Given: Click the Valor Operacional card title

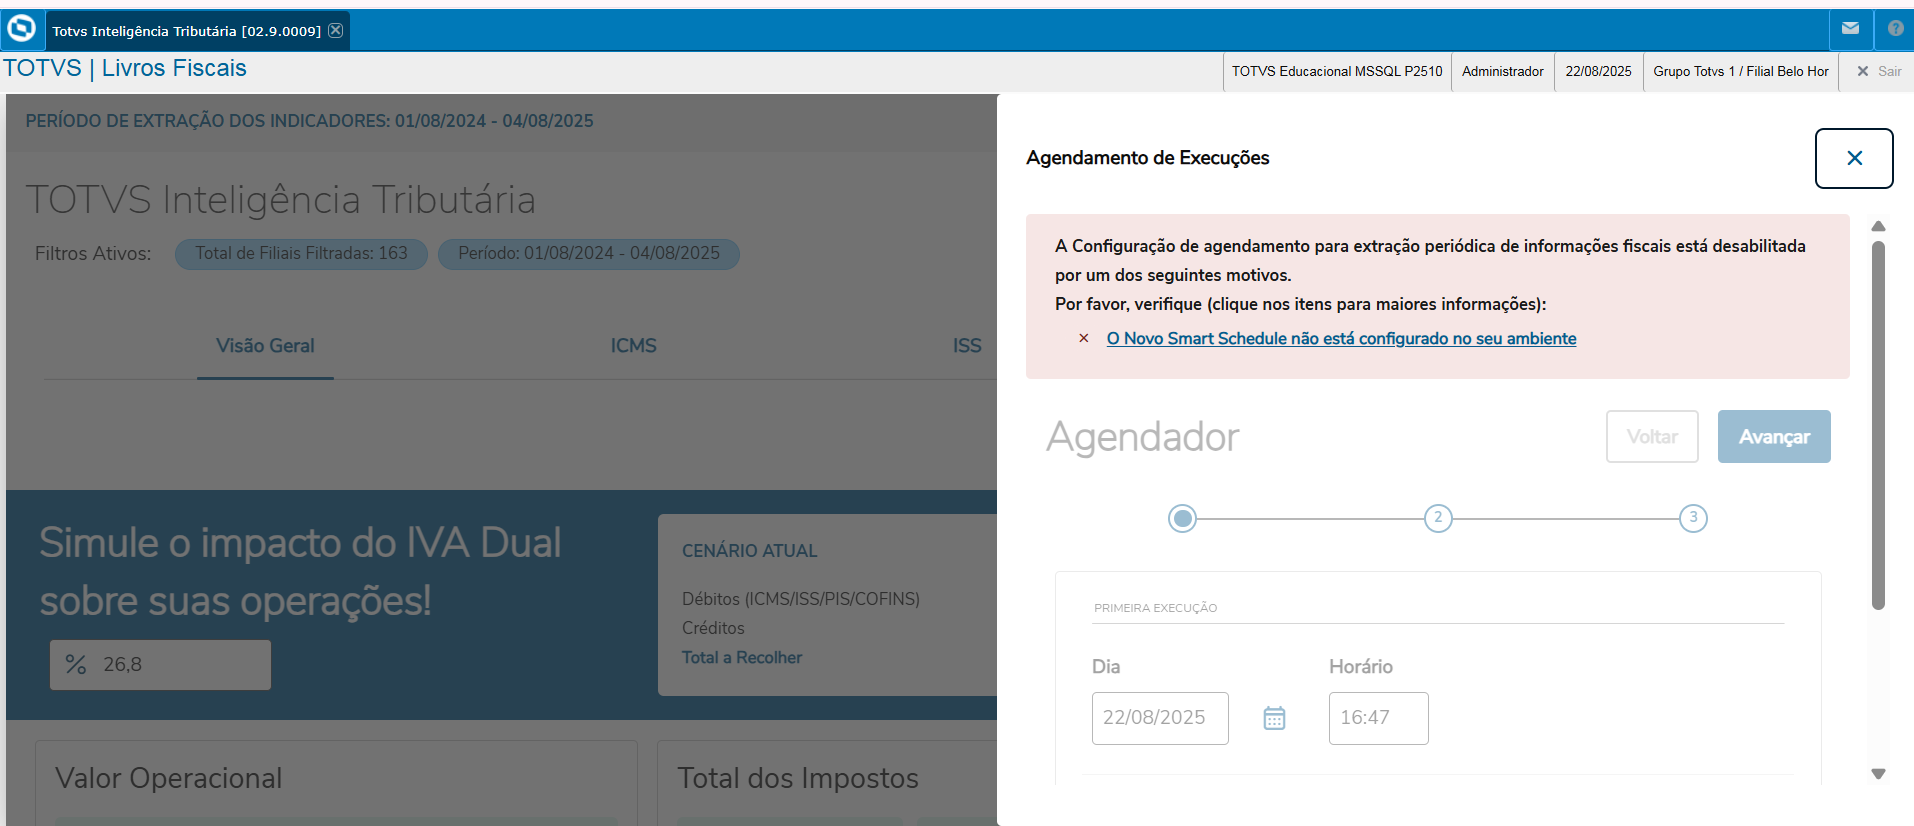Looking at the screenshot, I should (x=169, y=778).
